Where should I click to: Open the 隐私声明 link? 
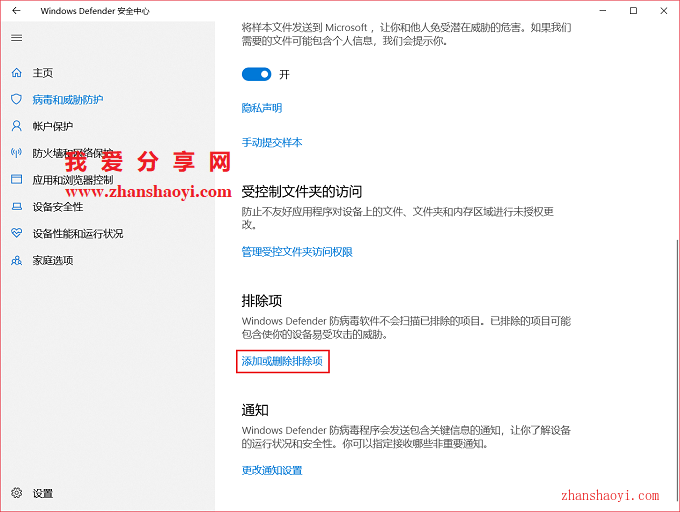[262, 108]
